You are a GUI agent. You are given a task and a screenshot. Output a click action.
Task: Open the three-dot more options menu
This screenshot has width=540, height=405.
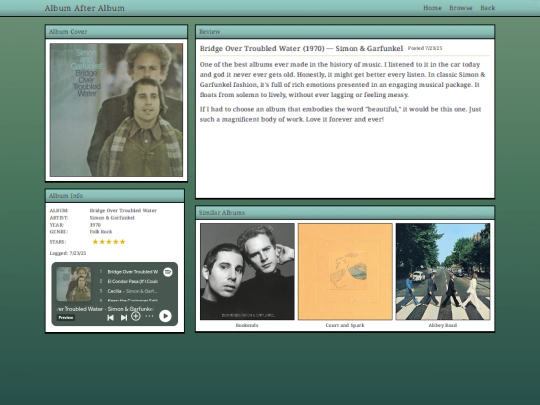[x=149, y=316]
